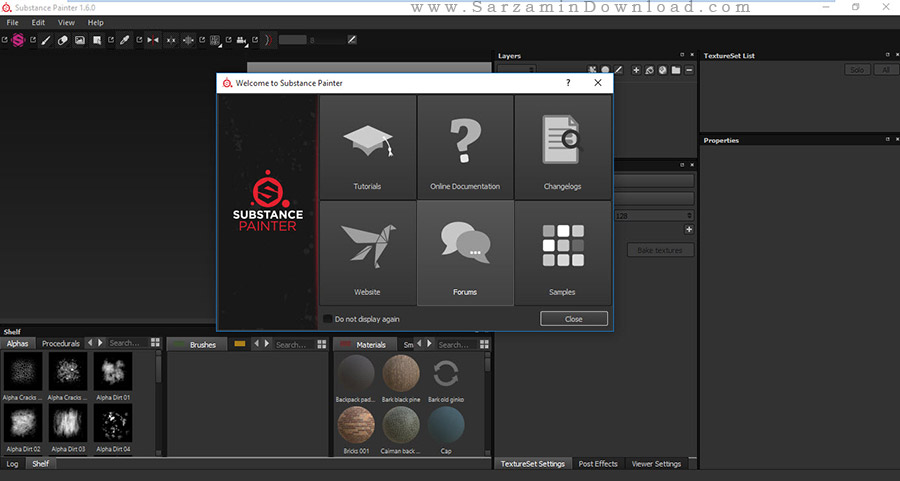
Task: Click Add layer plus icon in Layers
Action: 636,70
